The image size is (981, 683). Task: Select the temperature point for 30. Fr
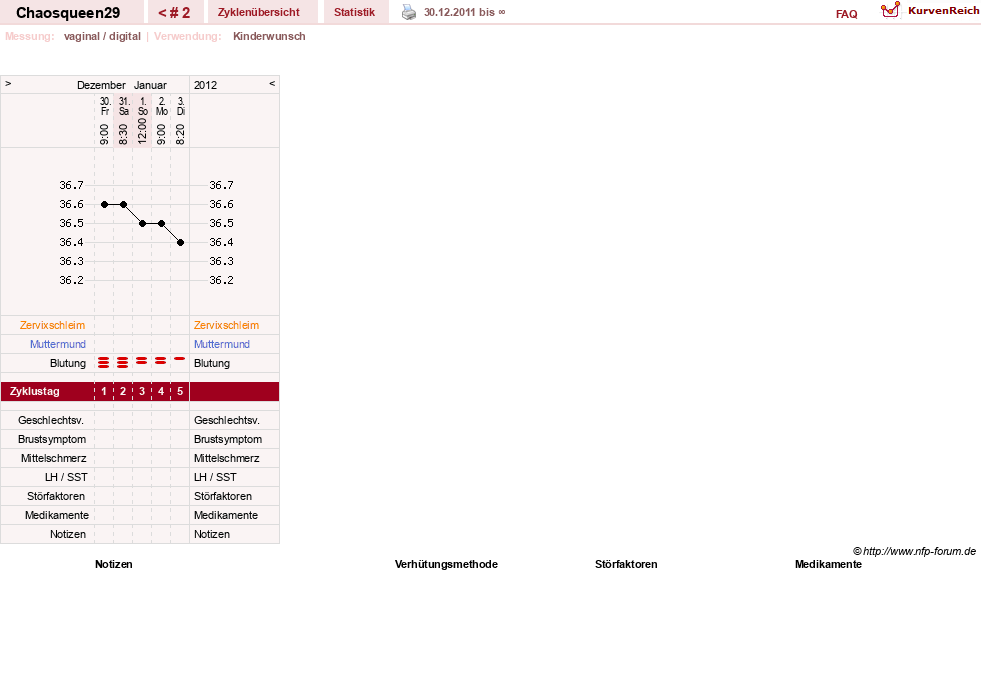pyautogui.click(x=104, y=205)
